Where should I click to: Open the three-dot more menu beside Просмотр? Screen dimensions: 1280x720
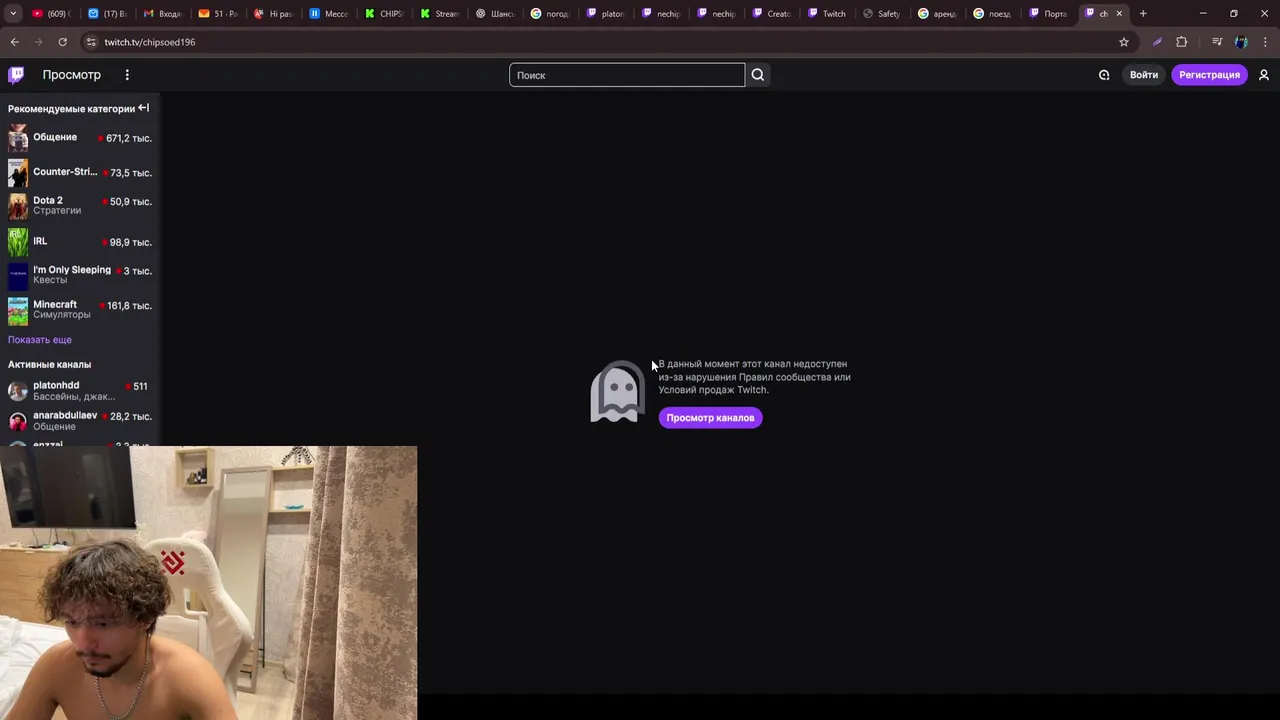(127, 75)
